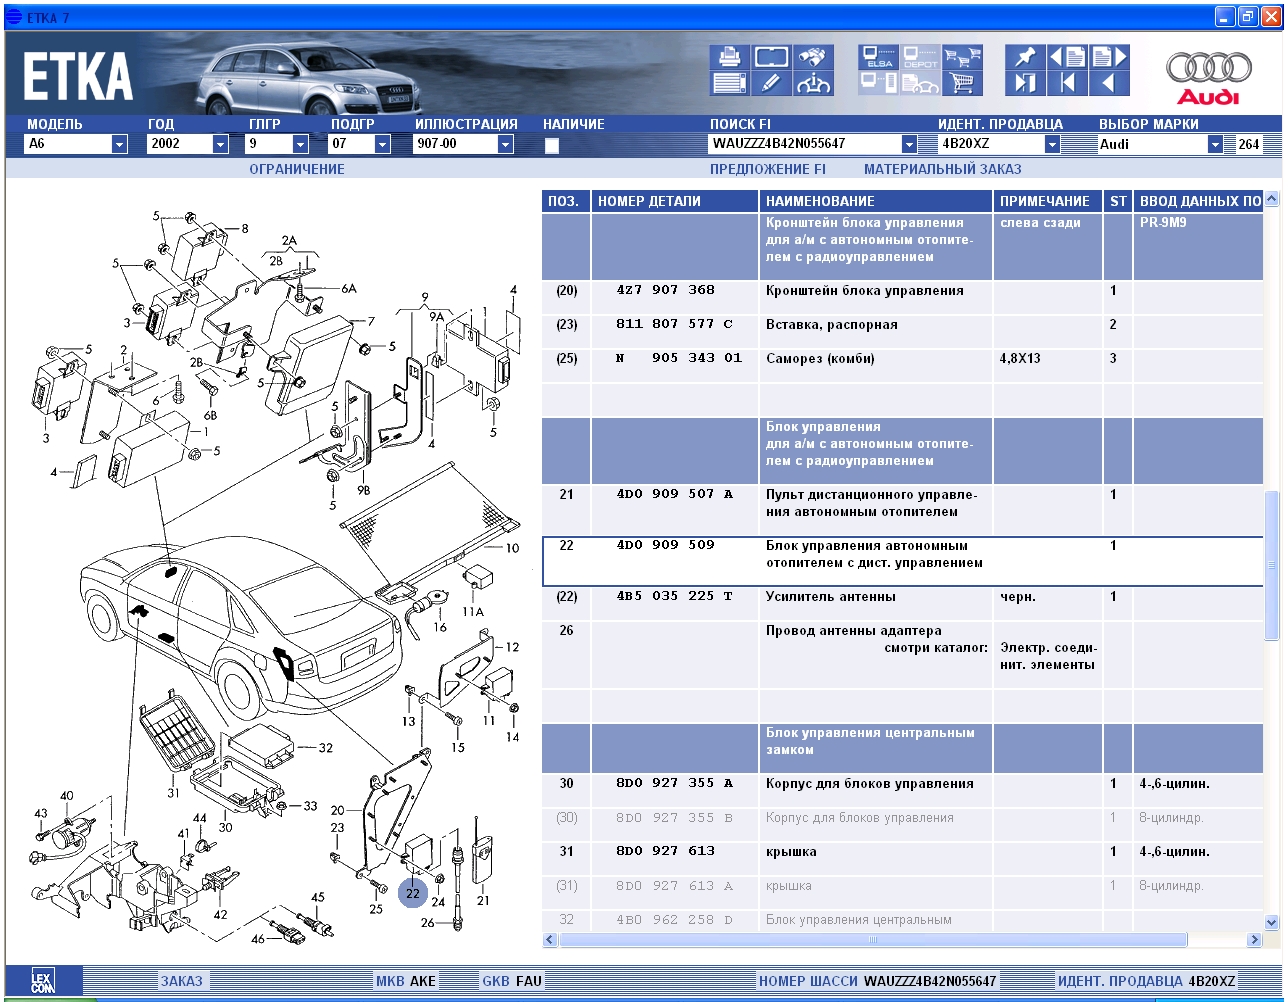Click the LexCom logo in status bar

click(x=43, y=981)
